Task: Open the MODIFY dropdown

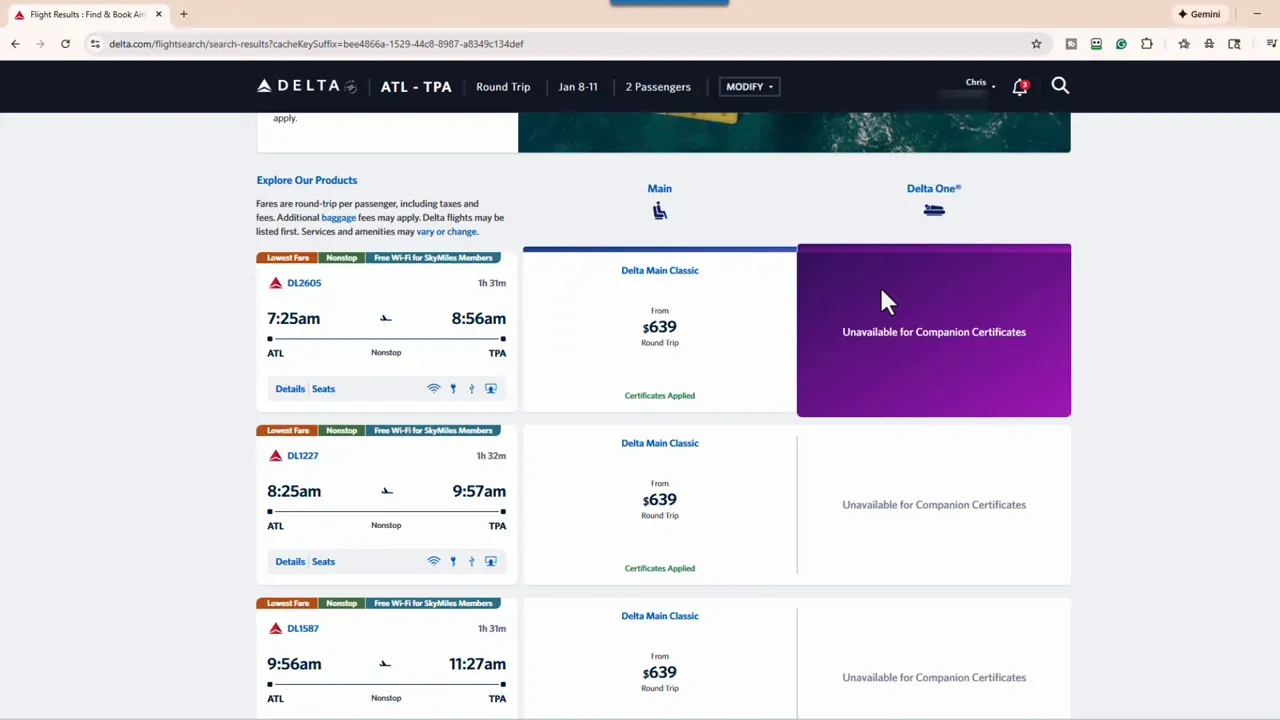Action: coord(748,86)
